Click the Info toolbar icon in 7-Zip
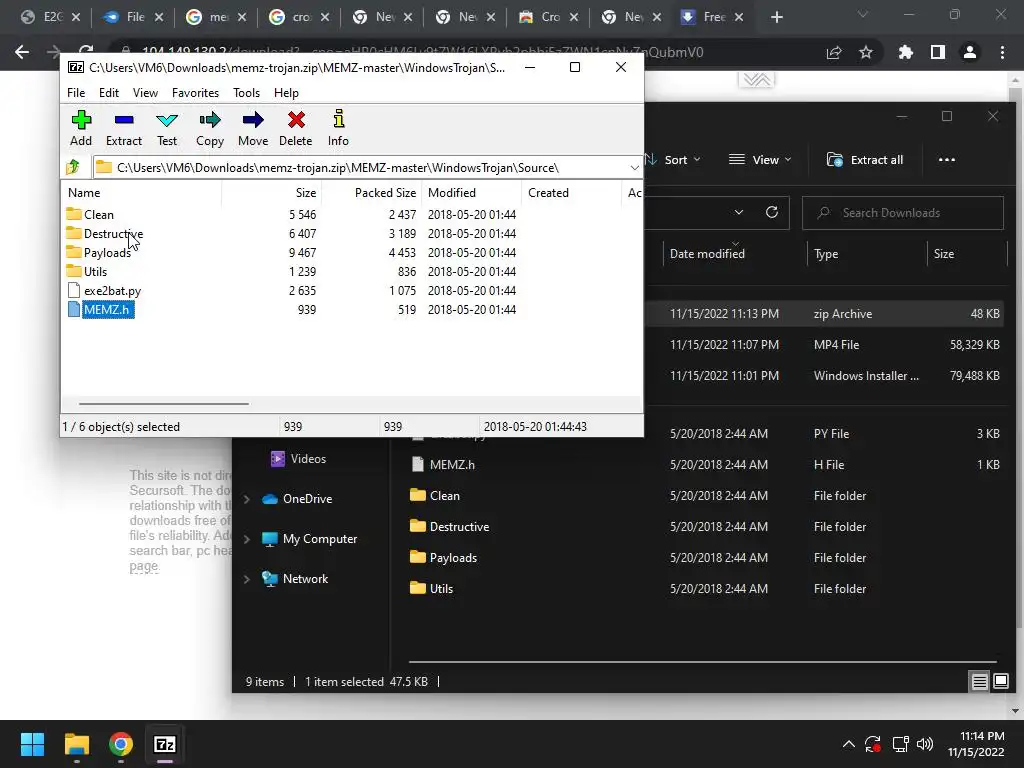 point(338,128)
